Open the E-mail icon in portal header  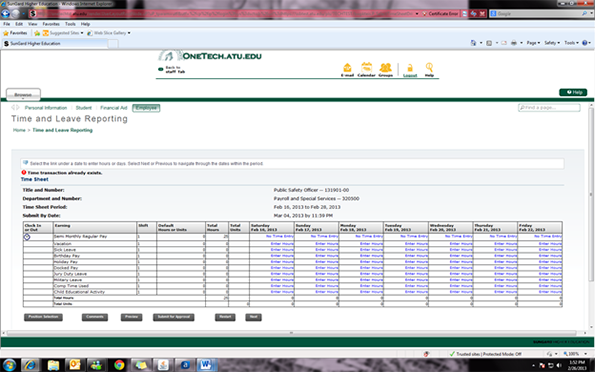[347, 68]
